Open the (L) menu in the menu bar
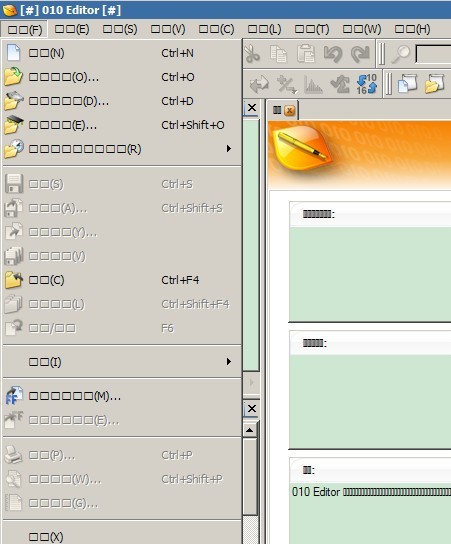The height and width of the screenshot is (544, 451). 264,29
